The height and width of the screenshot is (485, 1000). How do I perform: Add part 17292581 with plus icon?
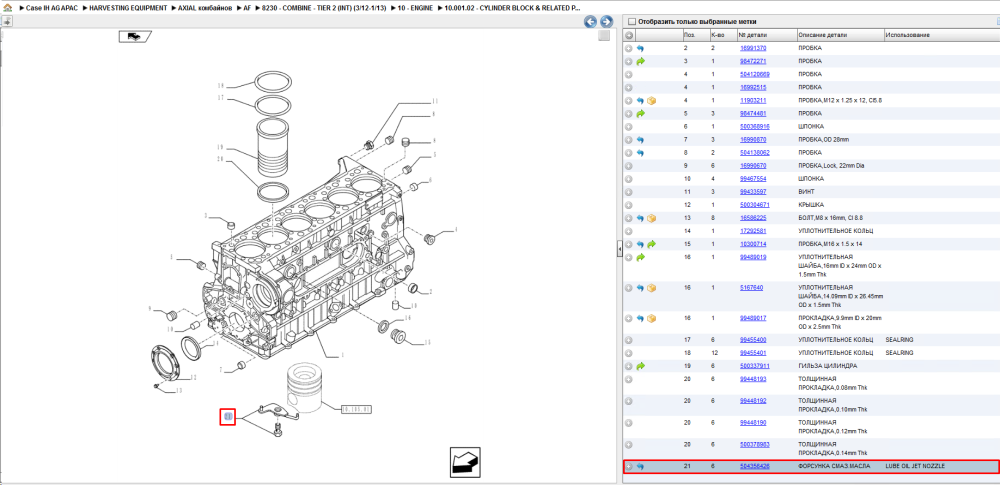pos(629,231)
